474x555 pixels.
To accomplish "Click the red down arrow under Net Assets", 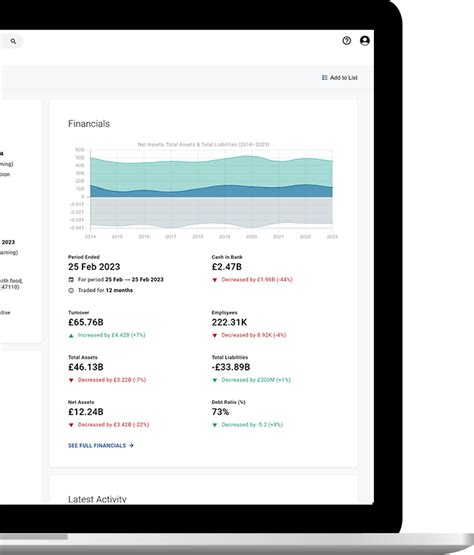I will pos(71,425).
